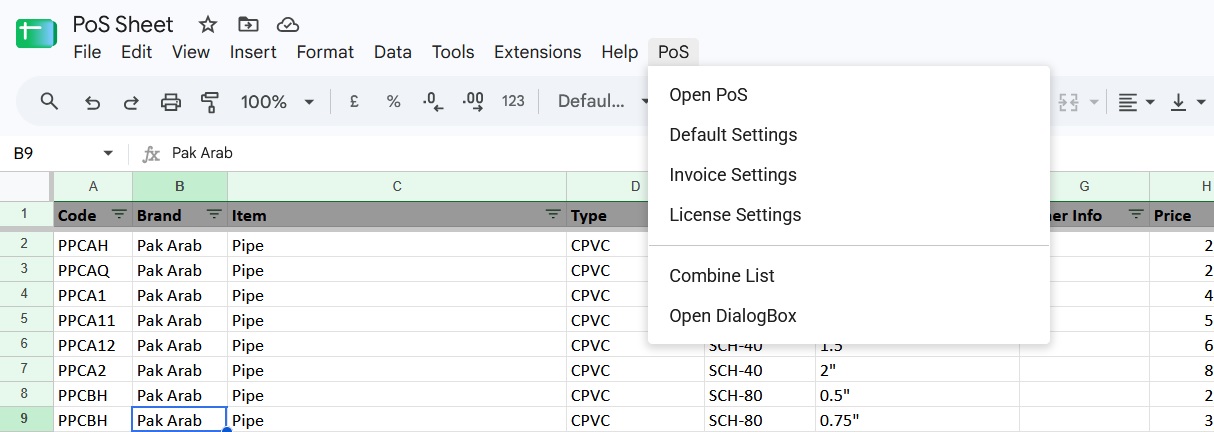
Task: Open the search menus magnifier
Action: (49, 101)
